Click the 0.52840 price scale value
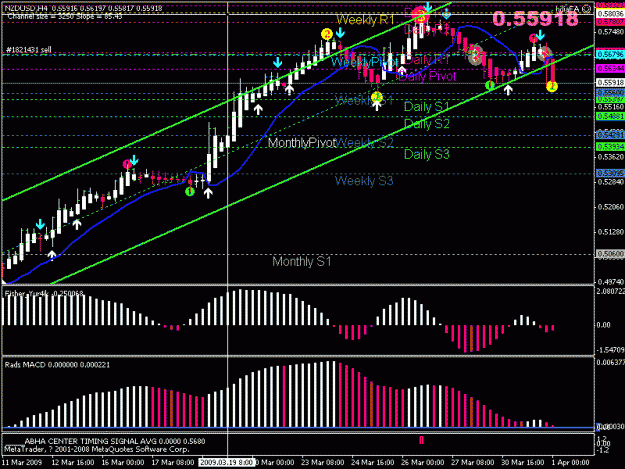 (x=610, y=182)
